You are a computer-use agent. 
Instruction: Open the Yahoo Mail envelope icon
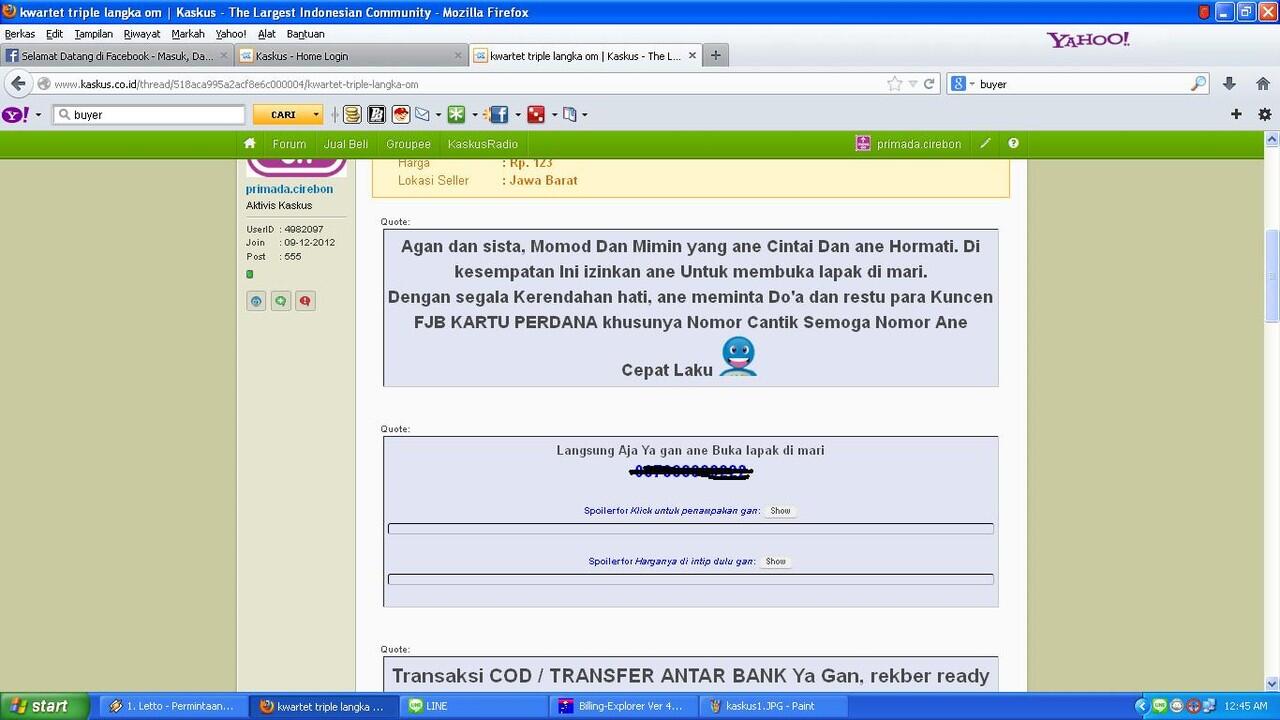[422, 115]
